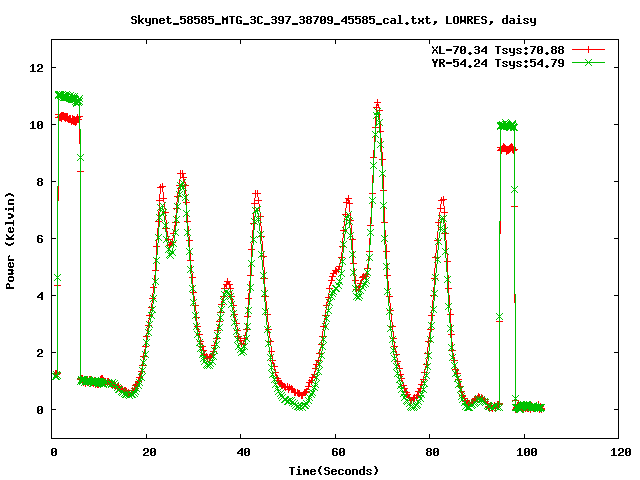Click the tallest peak near 69 seconds
This screenshot has height=480, width=640.
378,103
